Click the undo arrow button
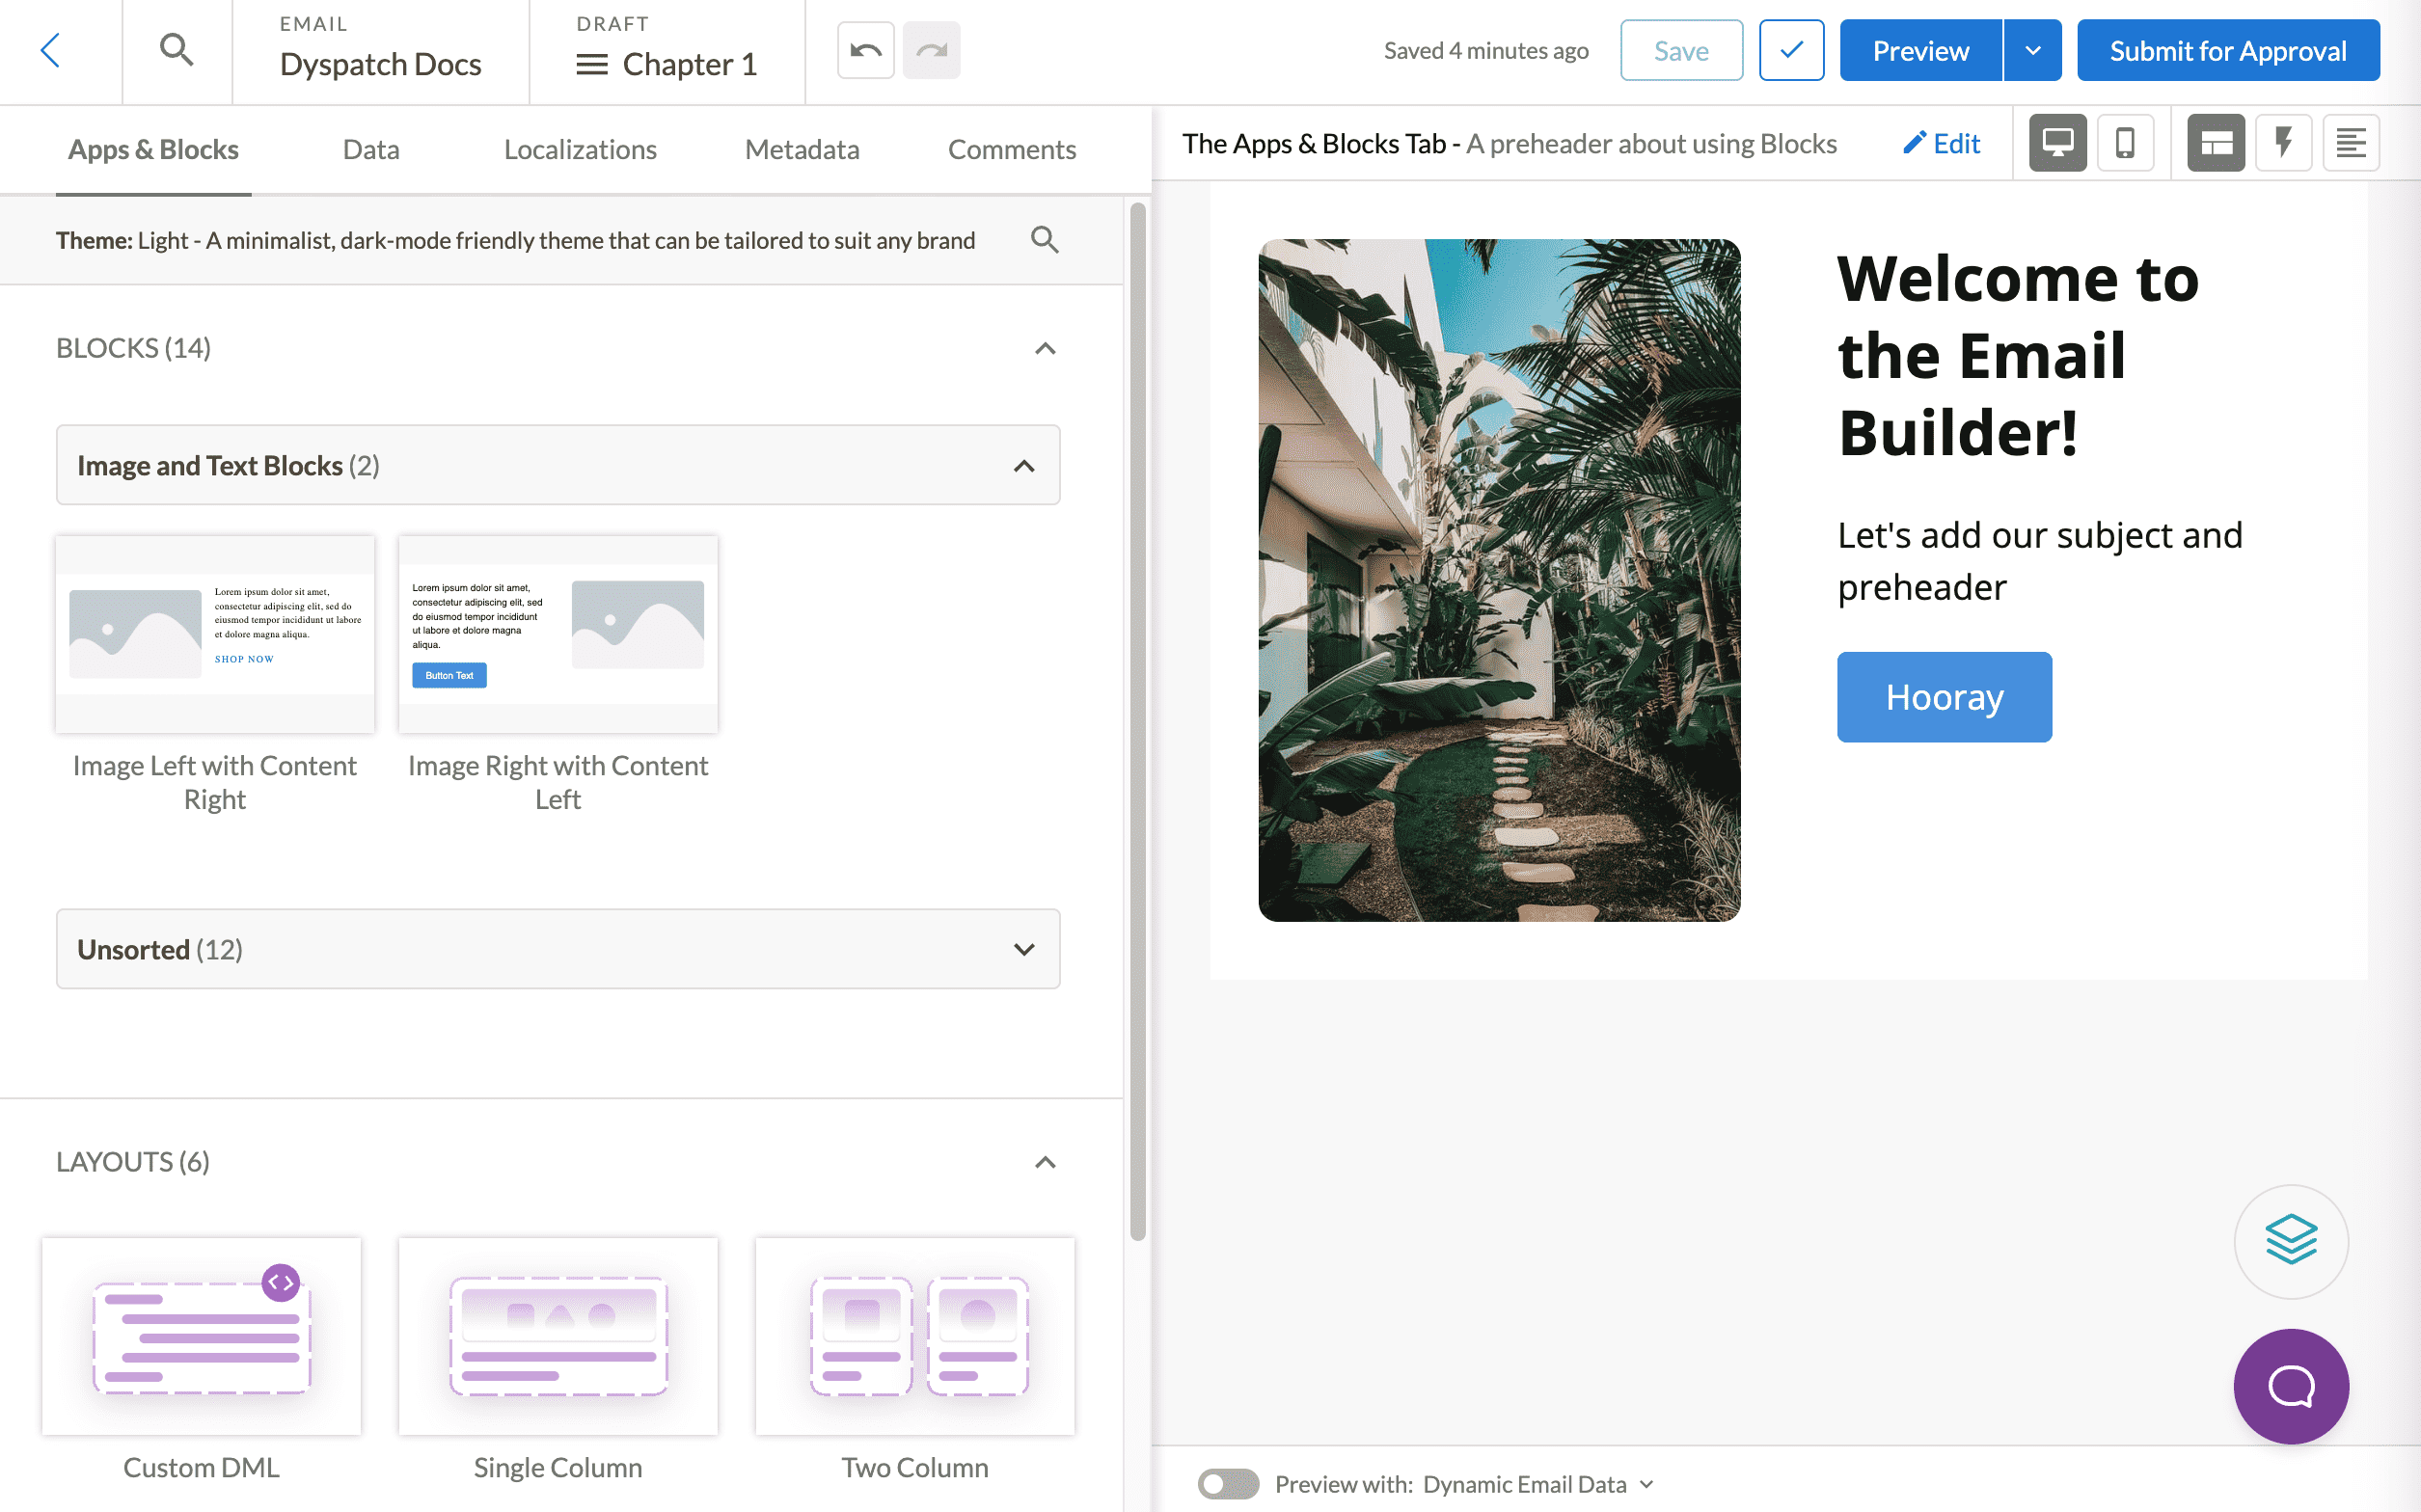This screenshot has height=1512, width=2421. coord(865,50)
